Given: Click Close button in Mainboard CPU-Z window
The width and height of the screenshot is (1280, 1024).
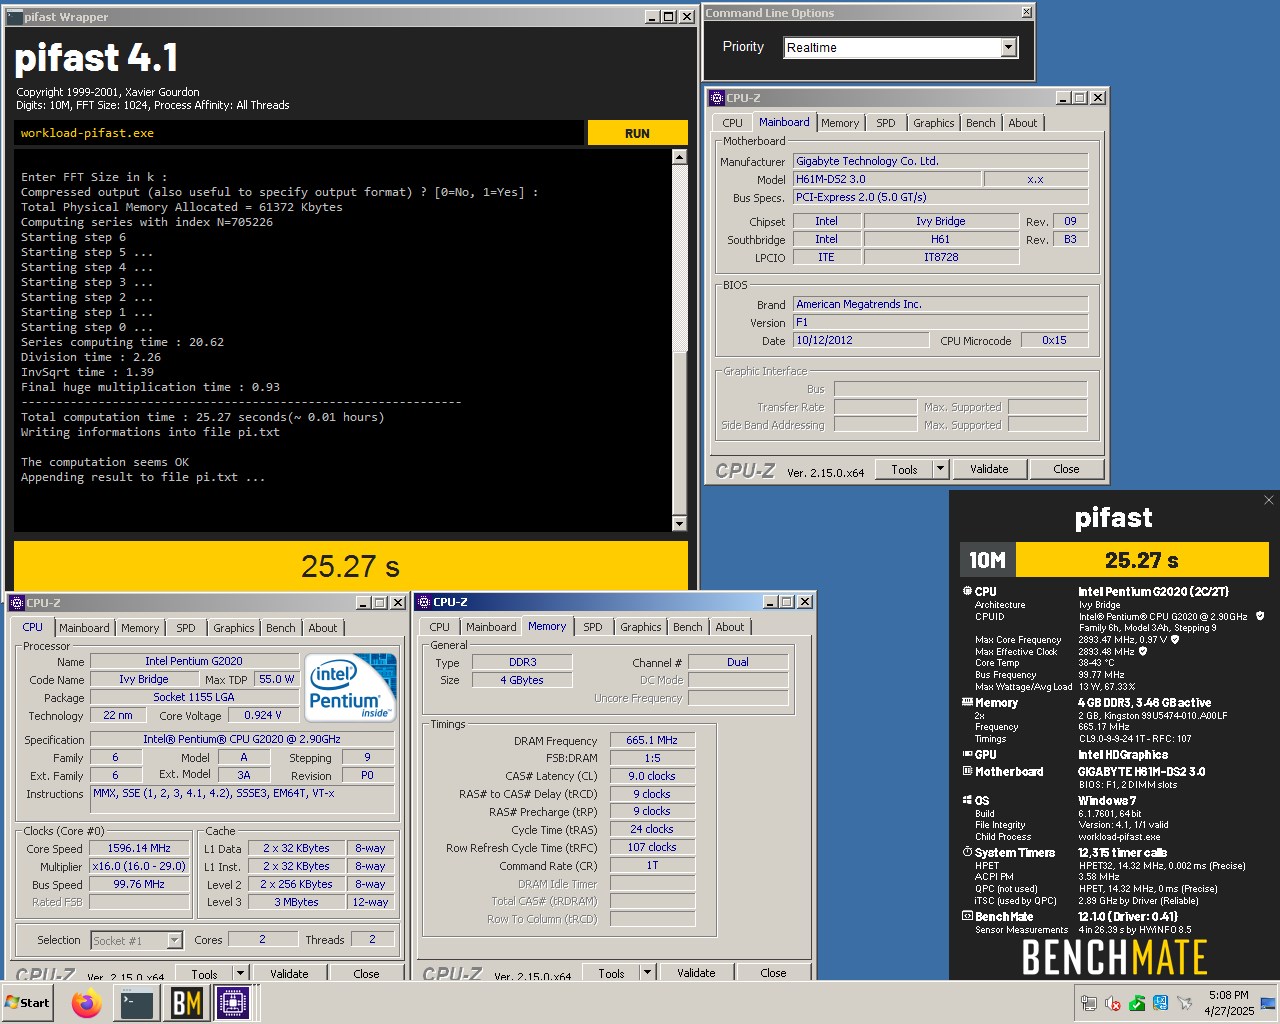Looking at the screenshot, I should click(1066, 469).
